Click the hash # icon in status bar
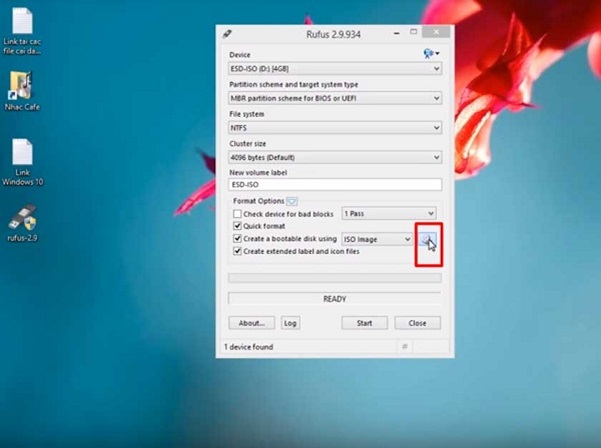This screenshot has height=448, width=601. (404, 347)
